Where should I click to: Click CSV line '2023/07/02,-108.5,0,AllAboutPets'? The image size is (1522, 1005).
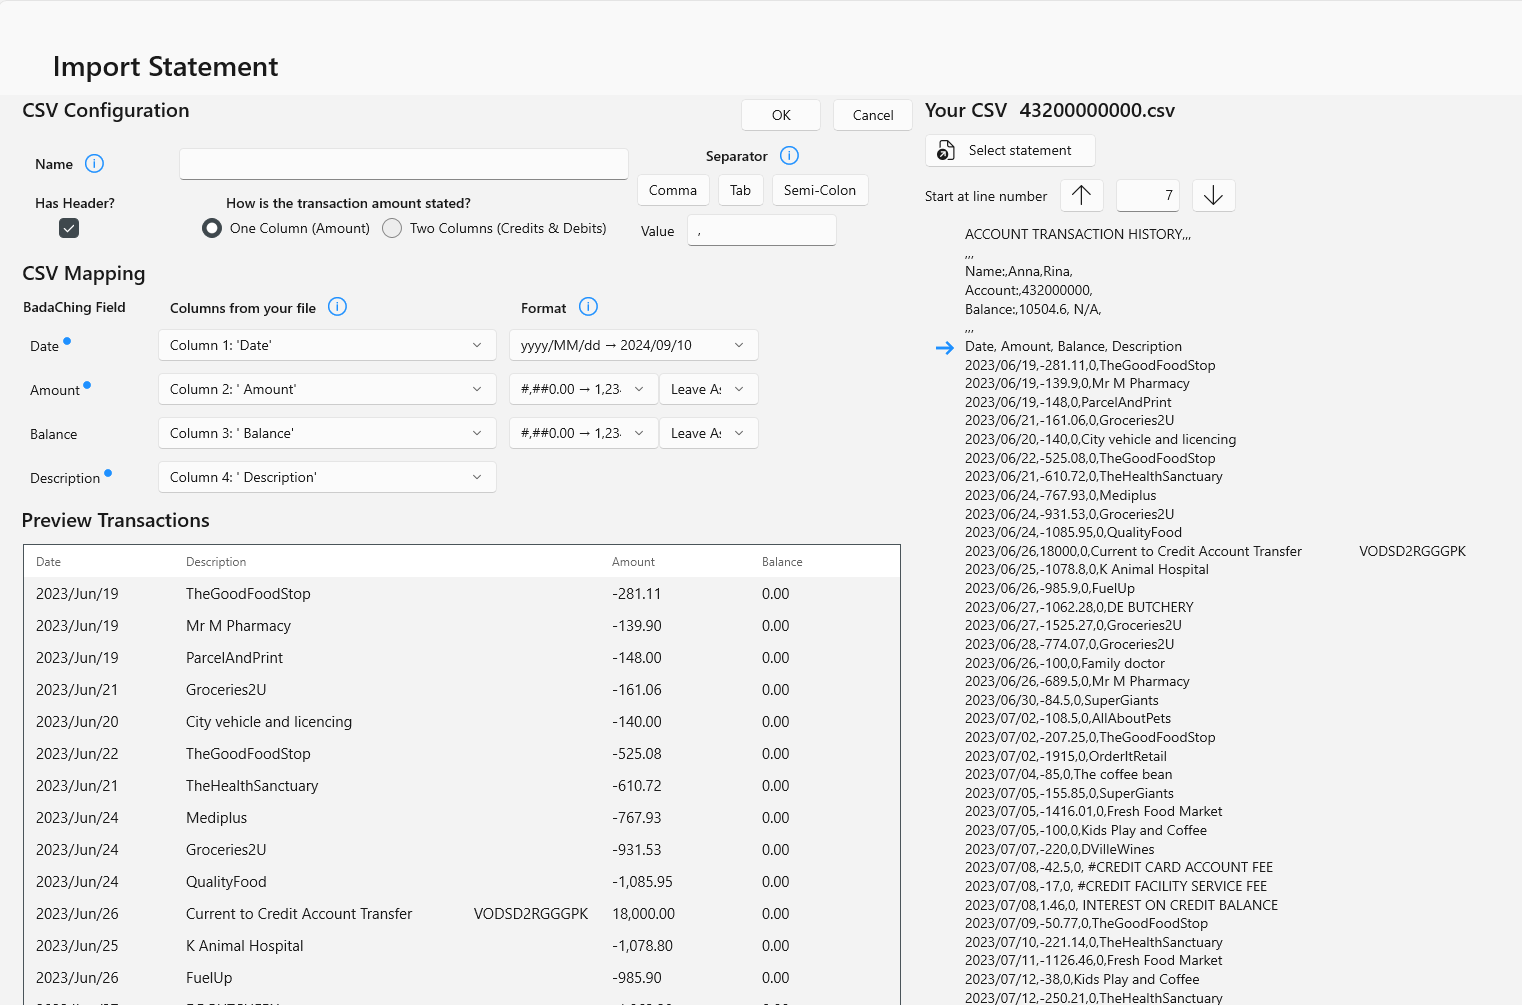[1068, 718]
